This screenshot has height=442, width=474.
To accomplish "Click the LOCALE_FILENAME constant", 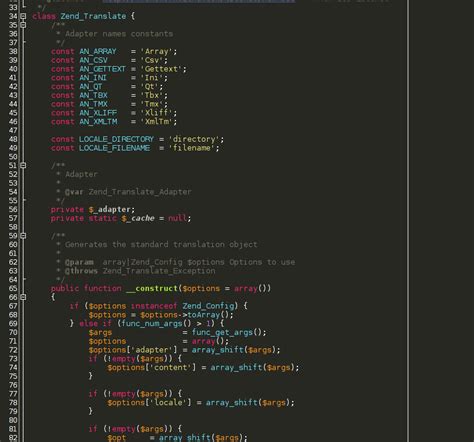I will [x=114, y=148].
